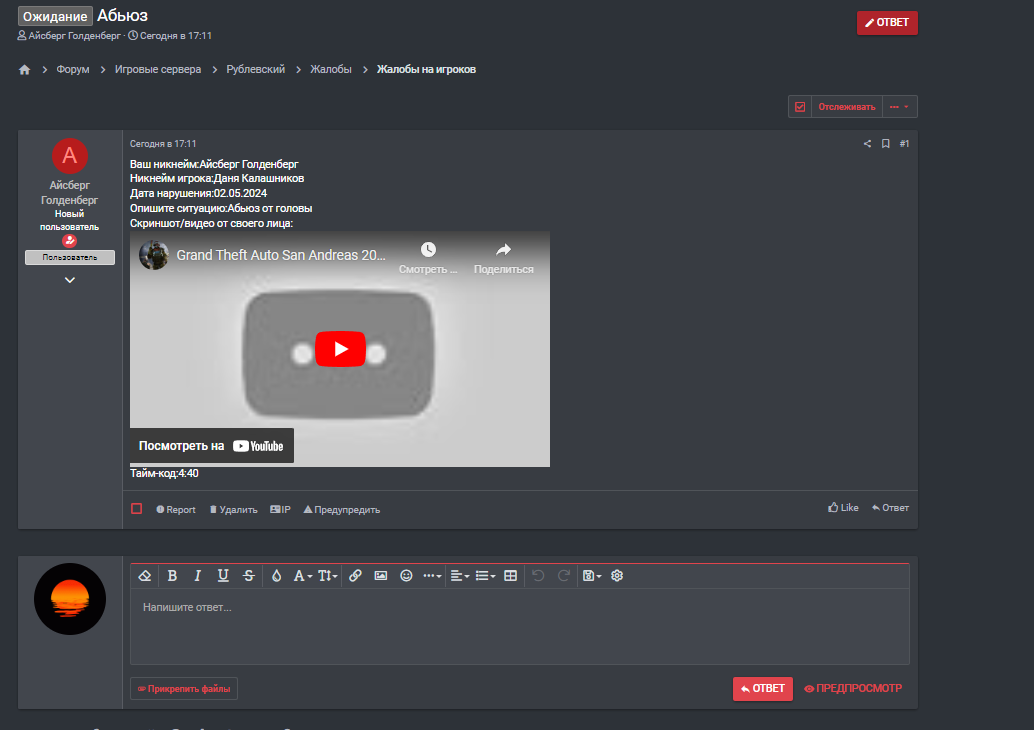Screen dimensions: 1034x730
Task: Expand the user info chevron
Action: pyautogui.click(x=70, y=280)
